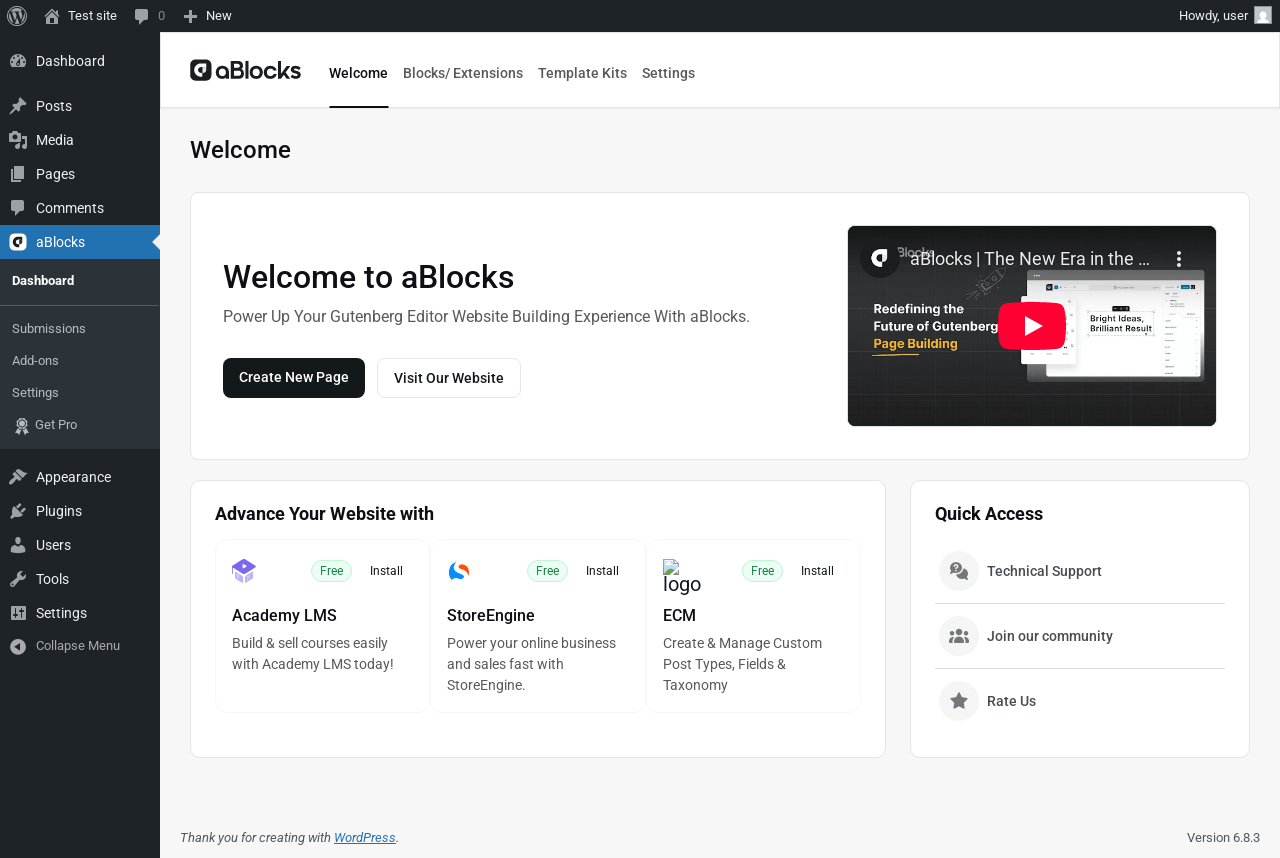
Task: Click the ECM Free badge
Action: click(x=762, y=571)
